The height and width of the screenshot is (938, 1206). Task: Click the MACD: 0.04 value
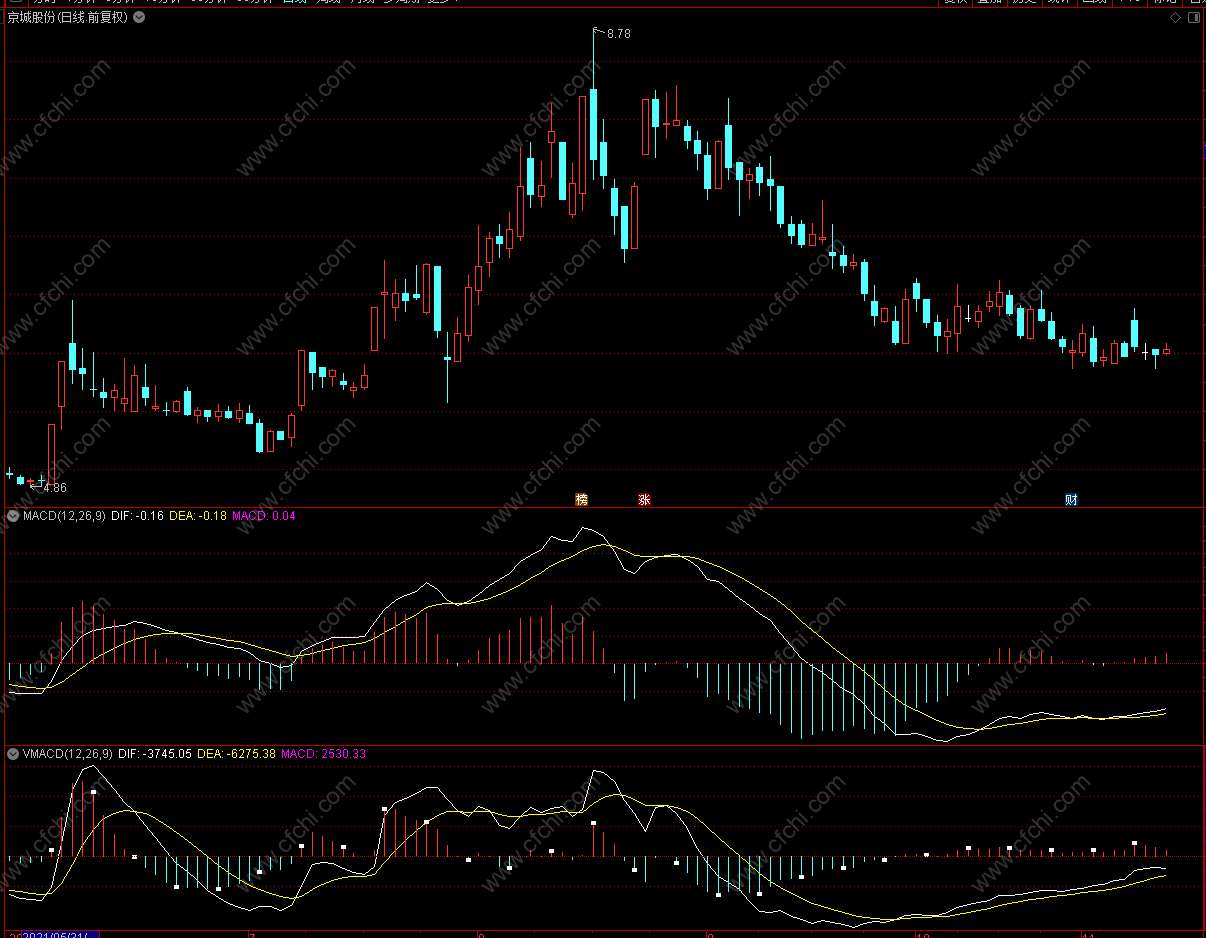(x=264, y=516)
